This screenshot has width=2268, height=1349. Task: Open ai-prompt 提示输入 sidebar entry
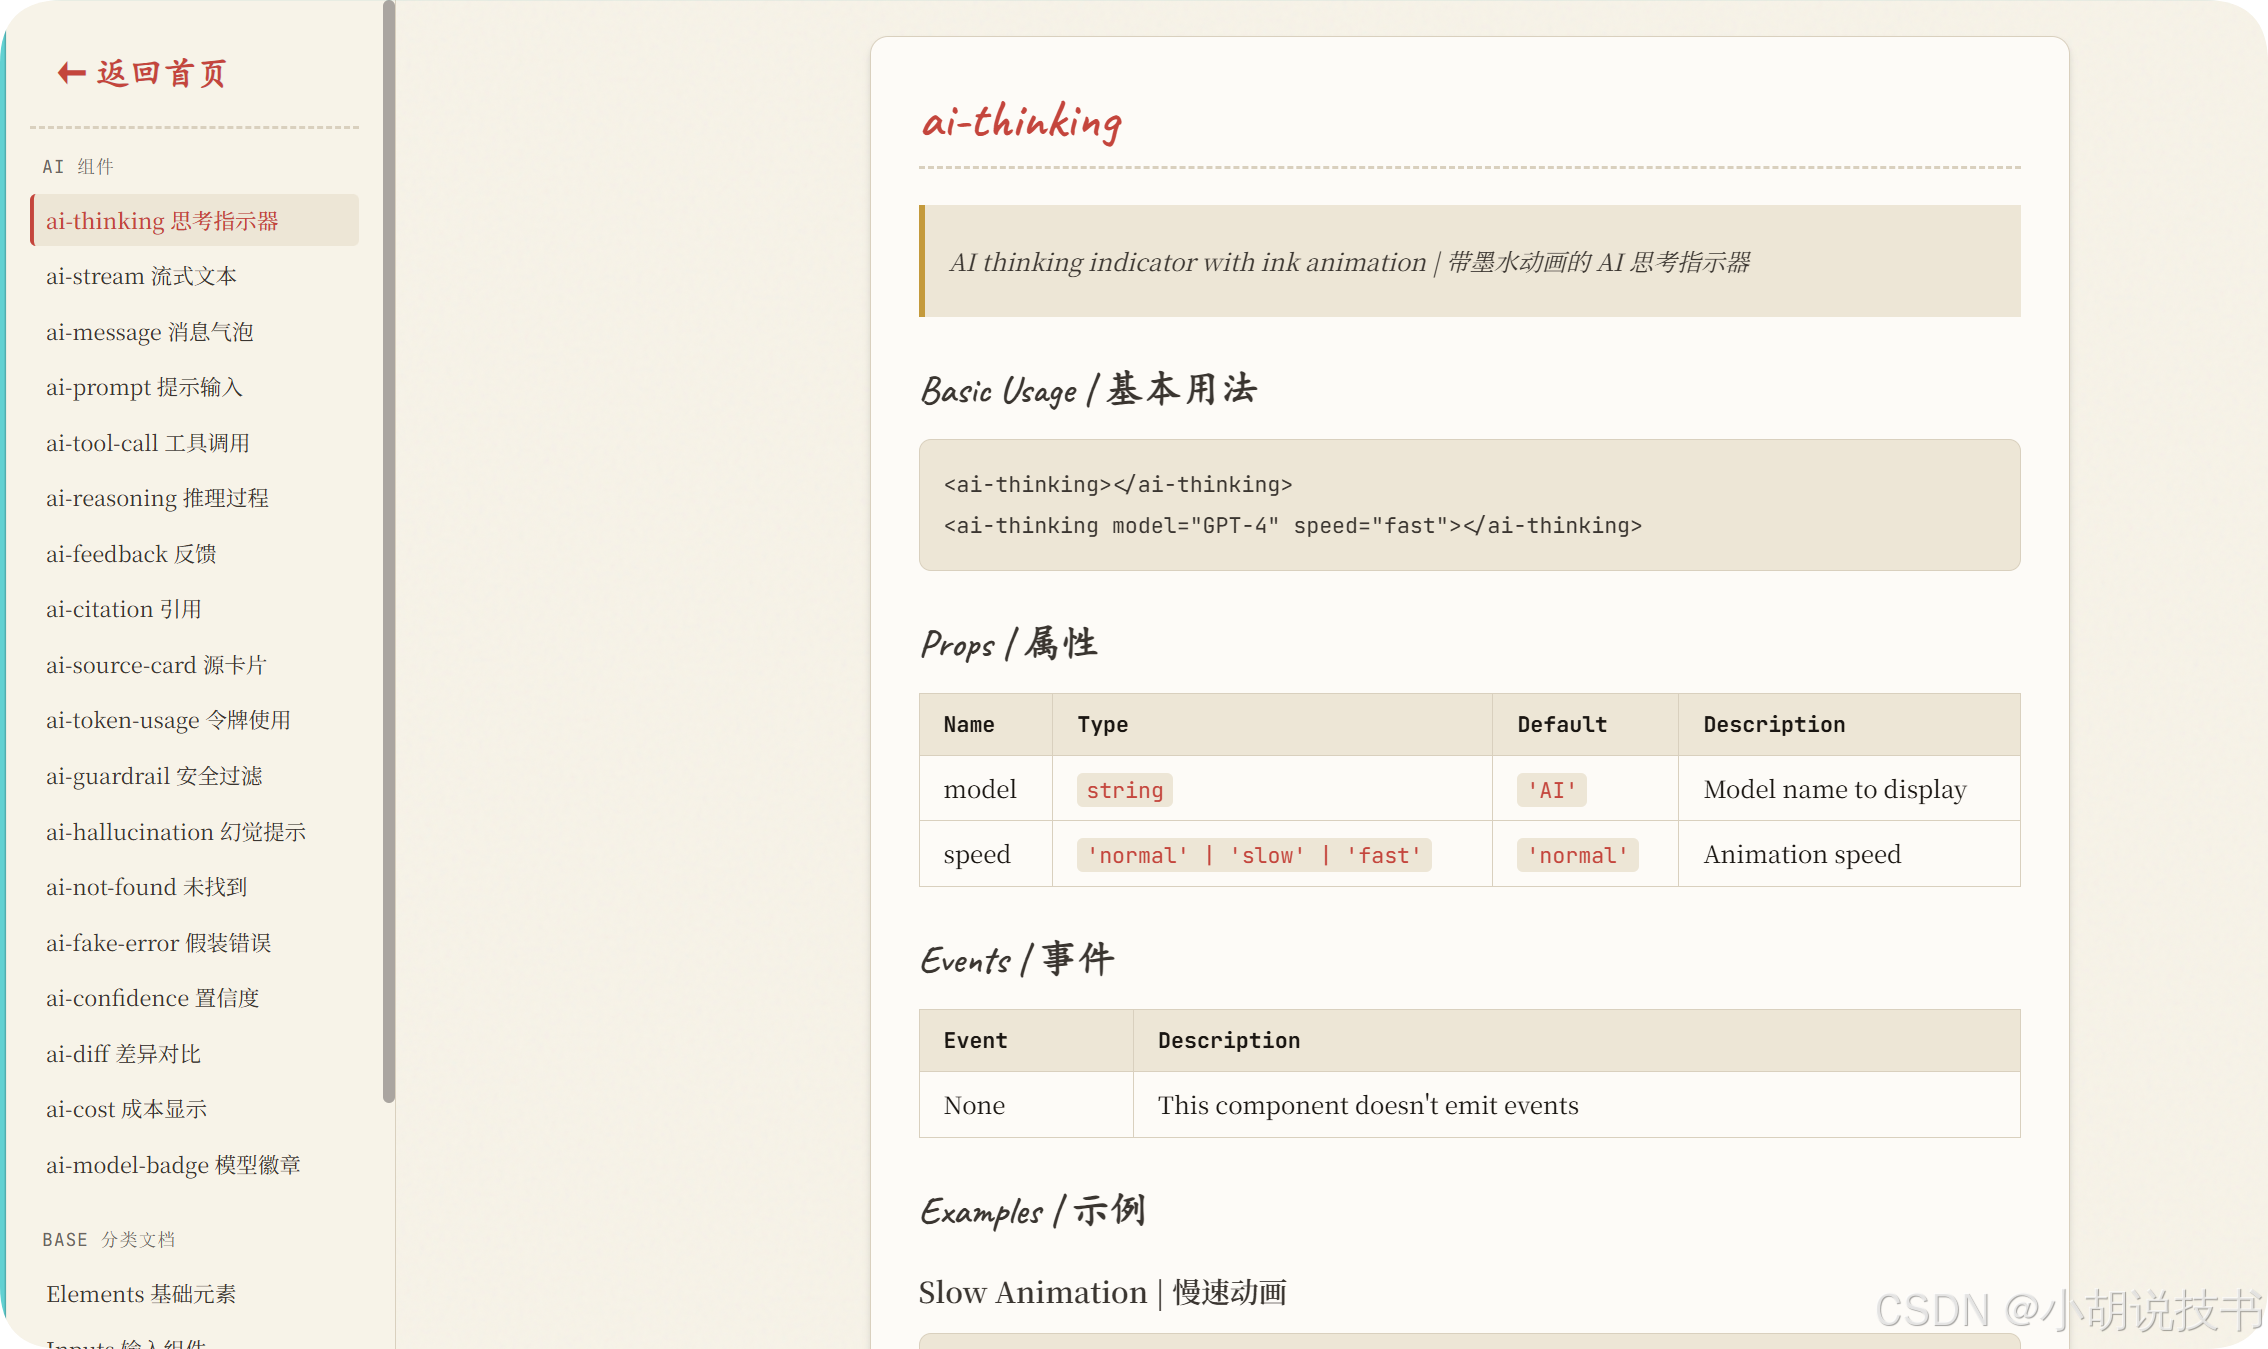point(144,387)
